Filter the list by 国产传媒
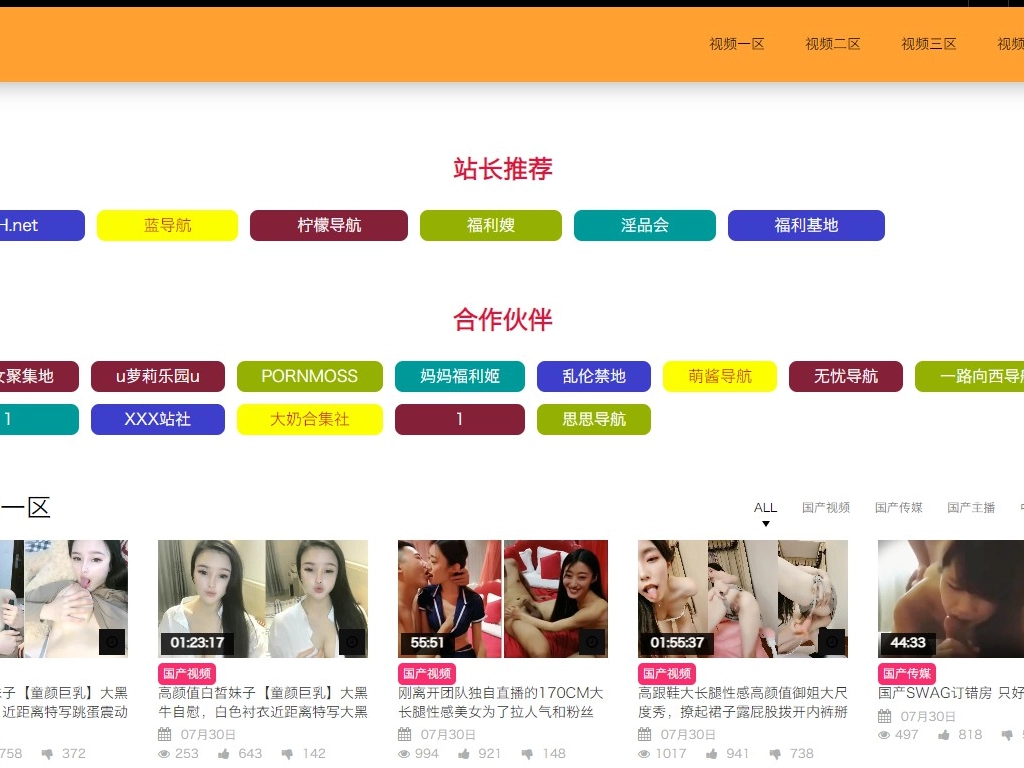 (x=898, y=508)
